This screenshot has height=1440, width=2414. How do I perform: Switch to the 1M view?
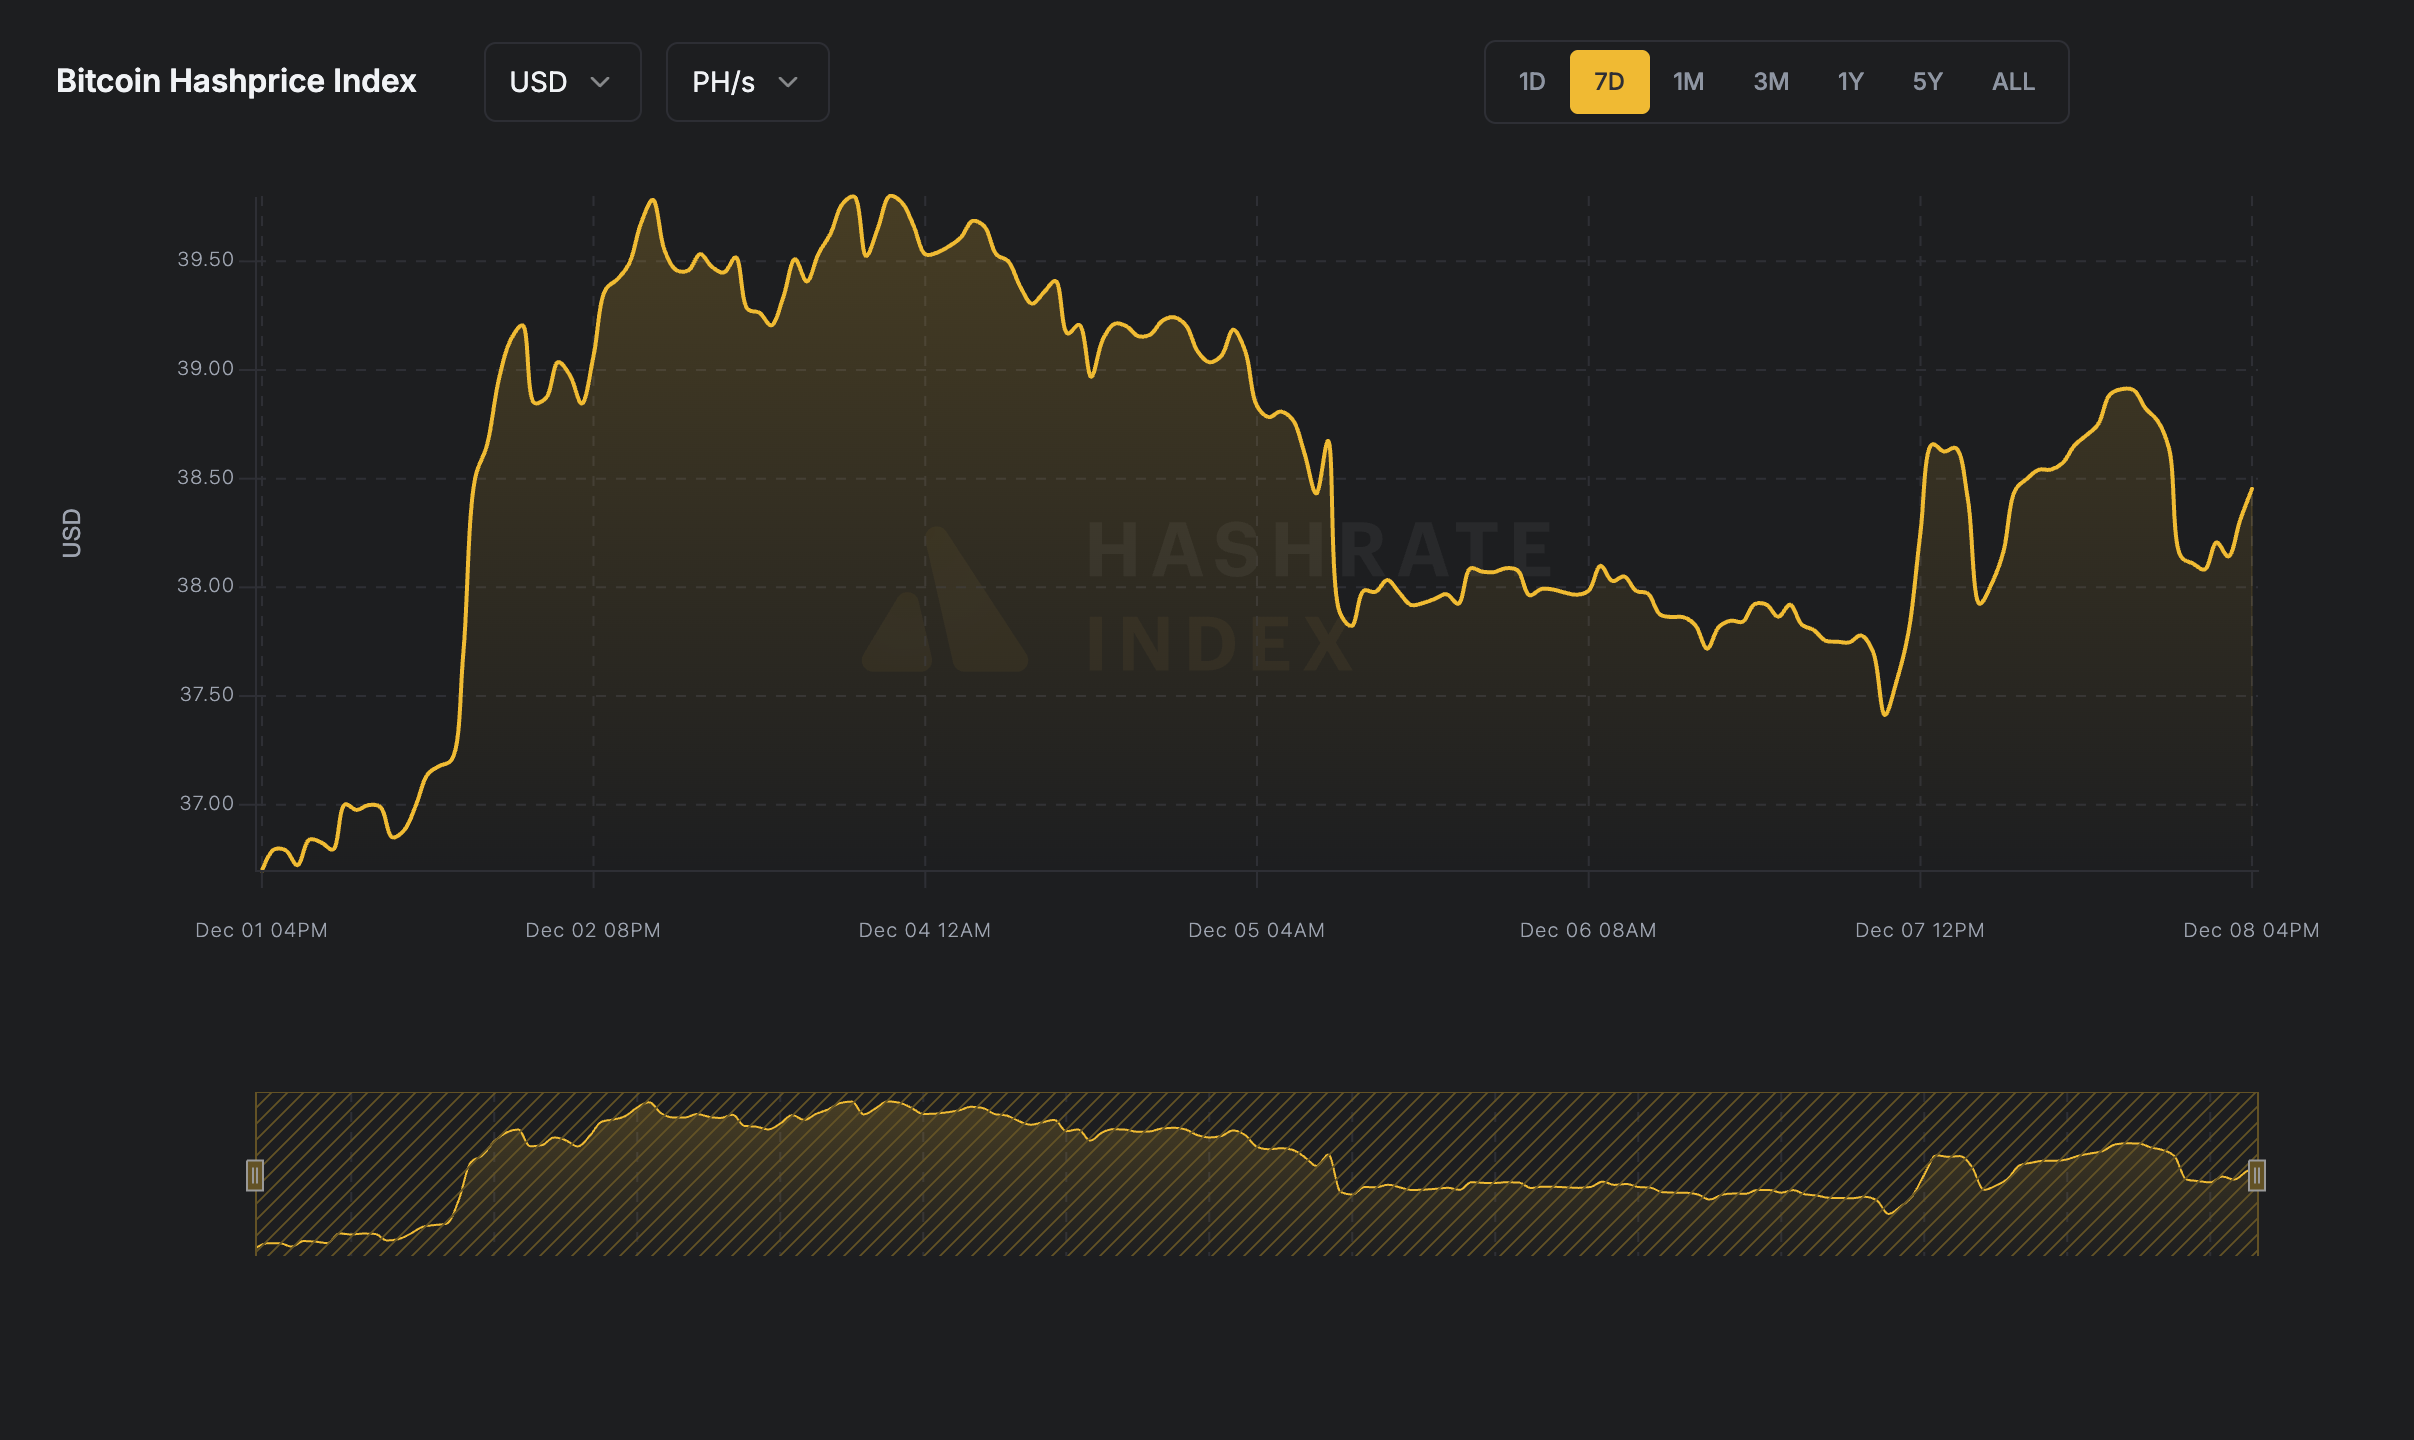coord(1688,81)
